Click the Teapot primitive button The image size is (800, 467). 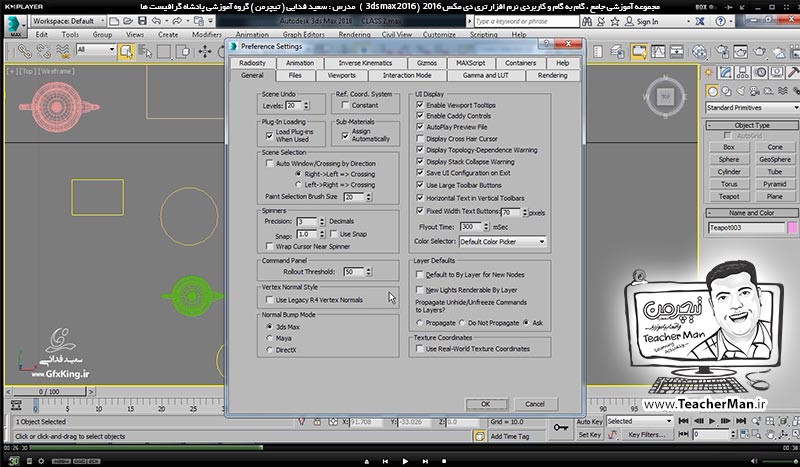729,196
